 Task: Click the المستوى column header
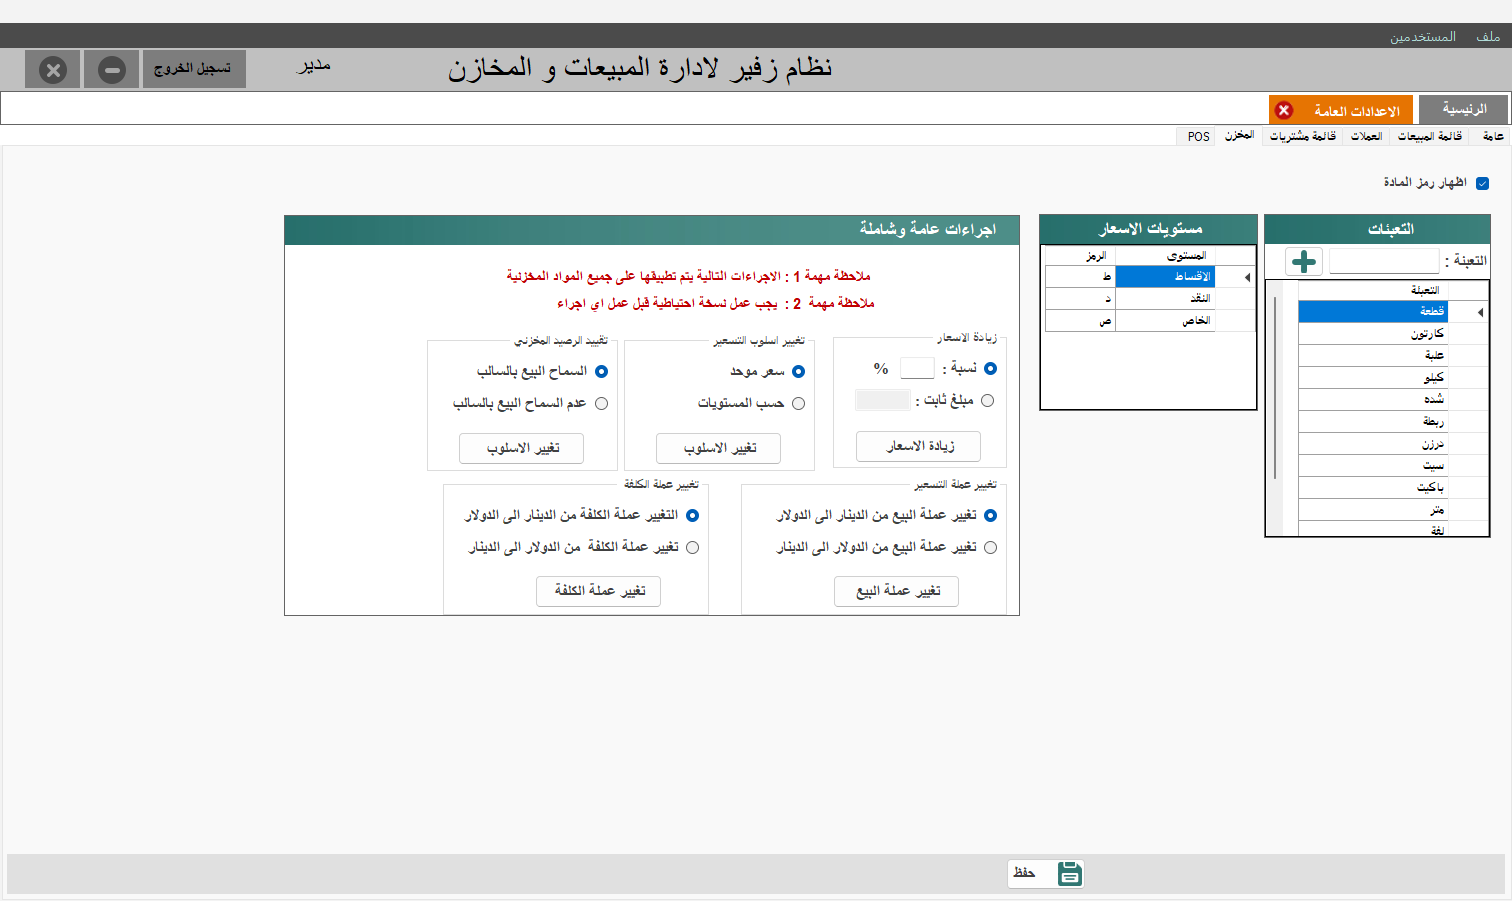point(1165,256)
